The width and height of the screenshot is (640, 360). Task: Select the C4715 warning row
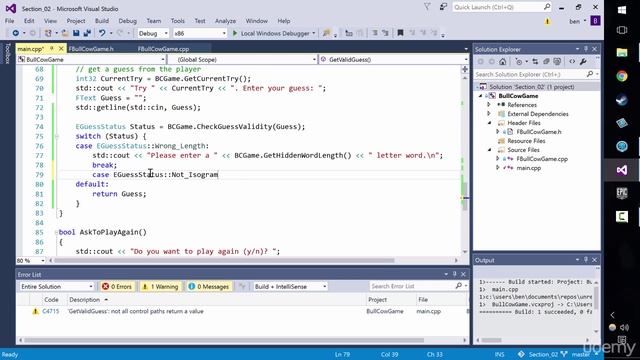click(x=243, y=311)
